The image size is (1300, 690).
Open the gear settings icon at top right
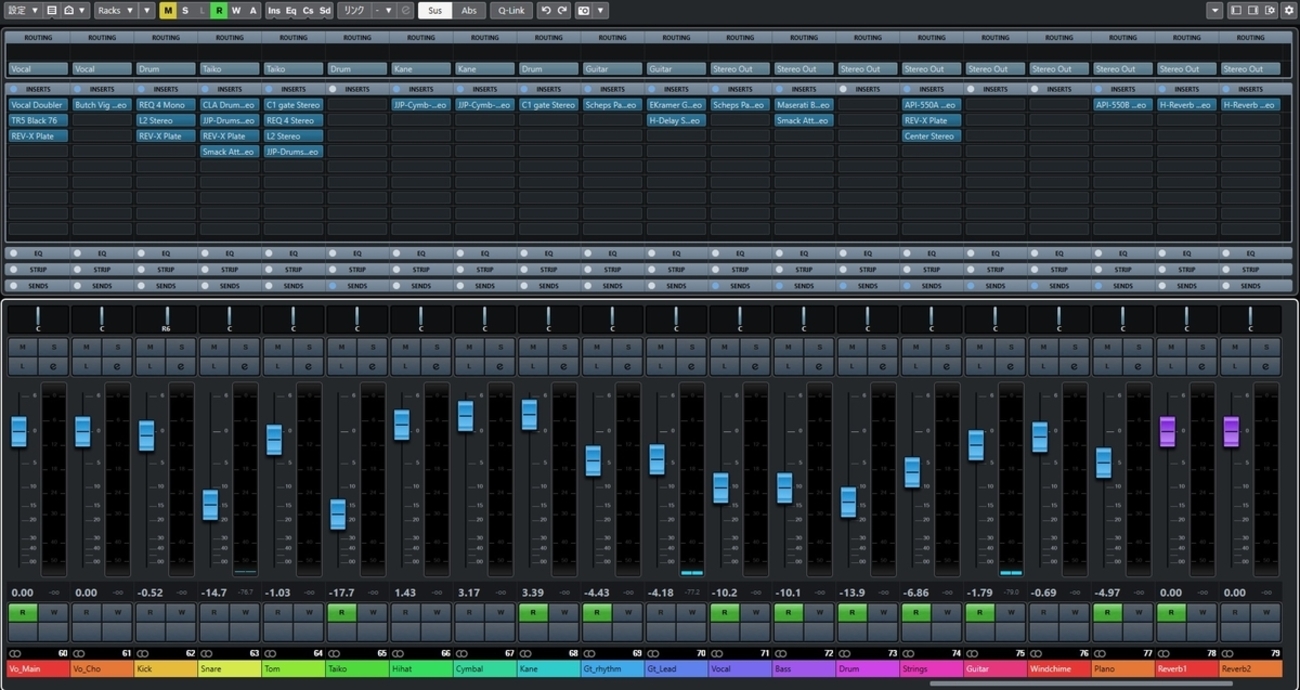(x=1288, y=11)
